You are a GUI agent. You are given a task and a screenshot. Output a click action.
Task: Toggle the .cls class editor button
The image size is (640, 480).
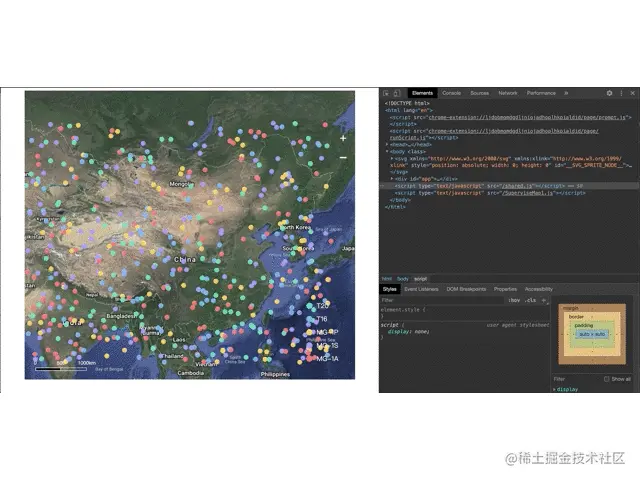[531, 300]
